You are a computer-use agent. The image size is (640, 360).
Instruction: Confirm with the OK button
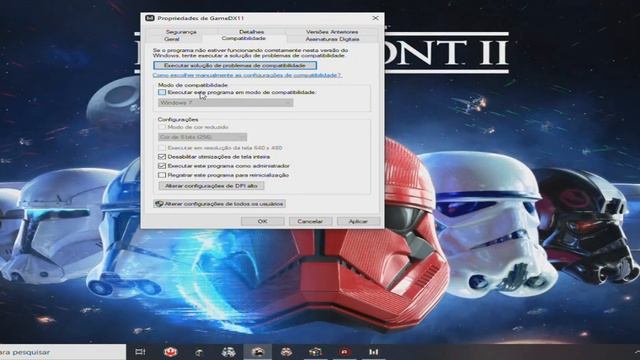(262, 221)
